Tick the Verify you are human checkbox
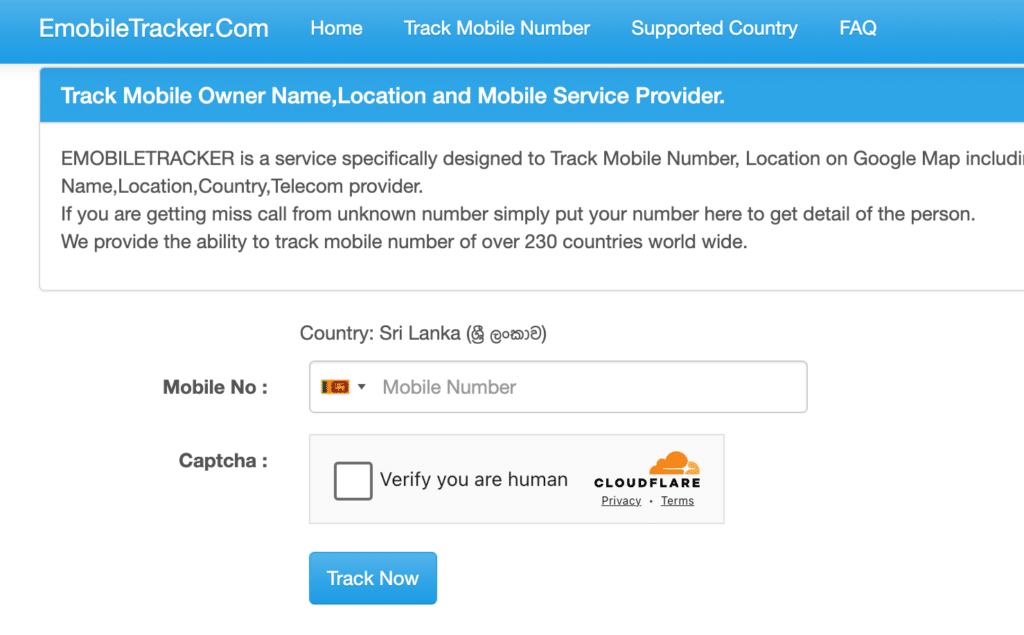Image resolution: width=1024 pixels, height=635 pixels. click(x=353, y=481)
